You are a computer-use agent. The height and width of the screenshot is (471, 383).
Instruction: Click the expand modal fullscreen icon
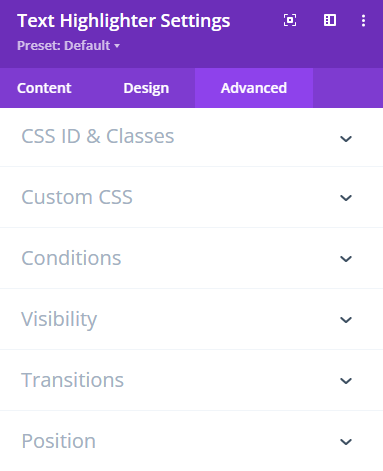[290, 21]
